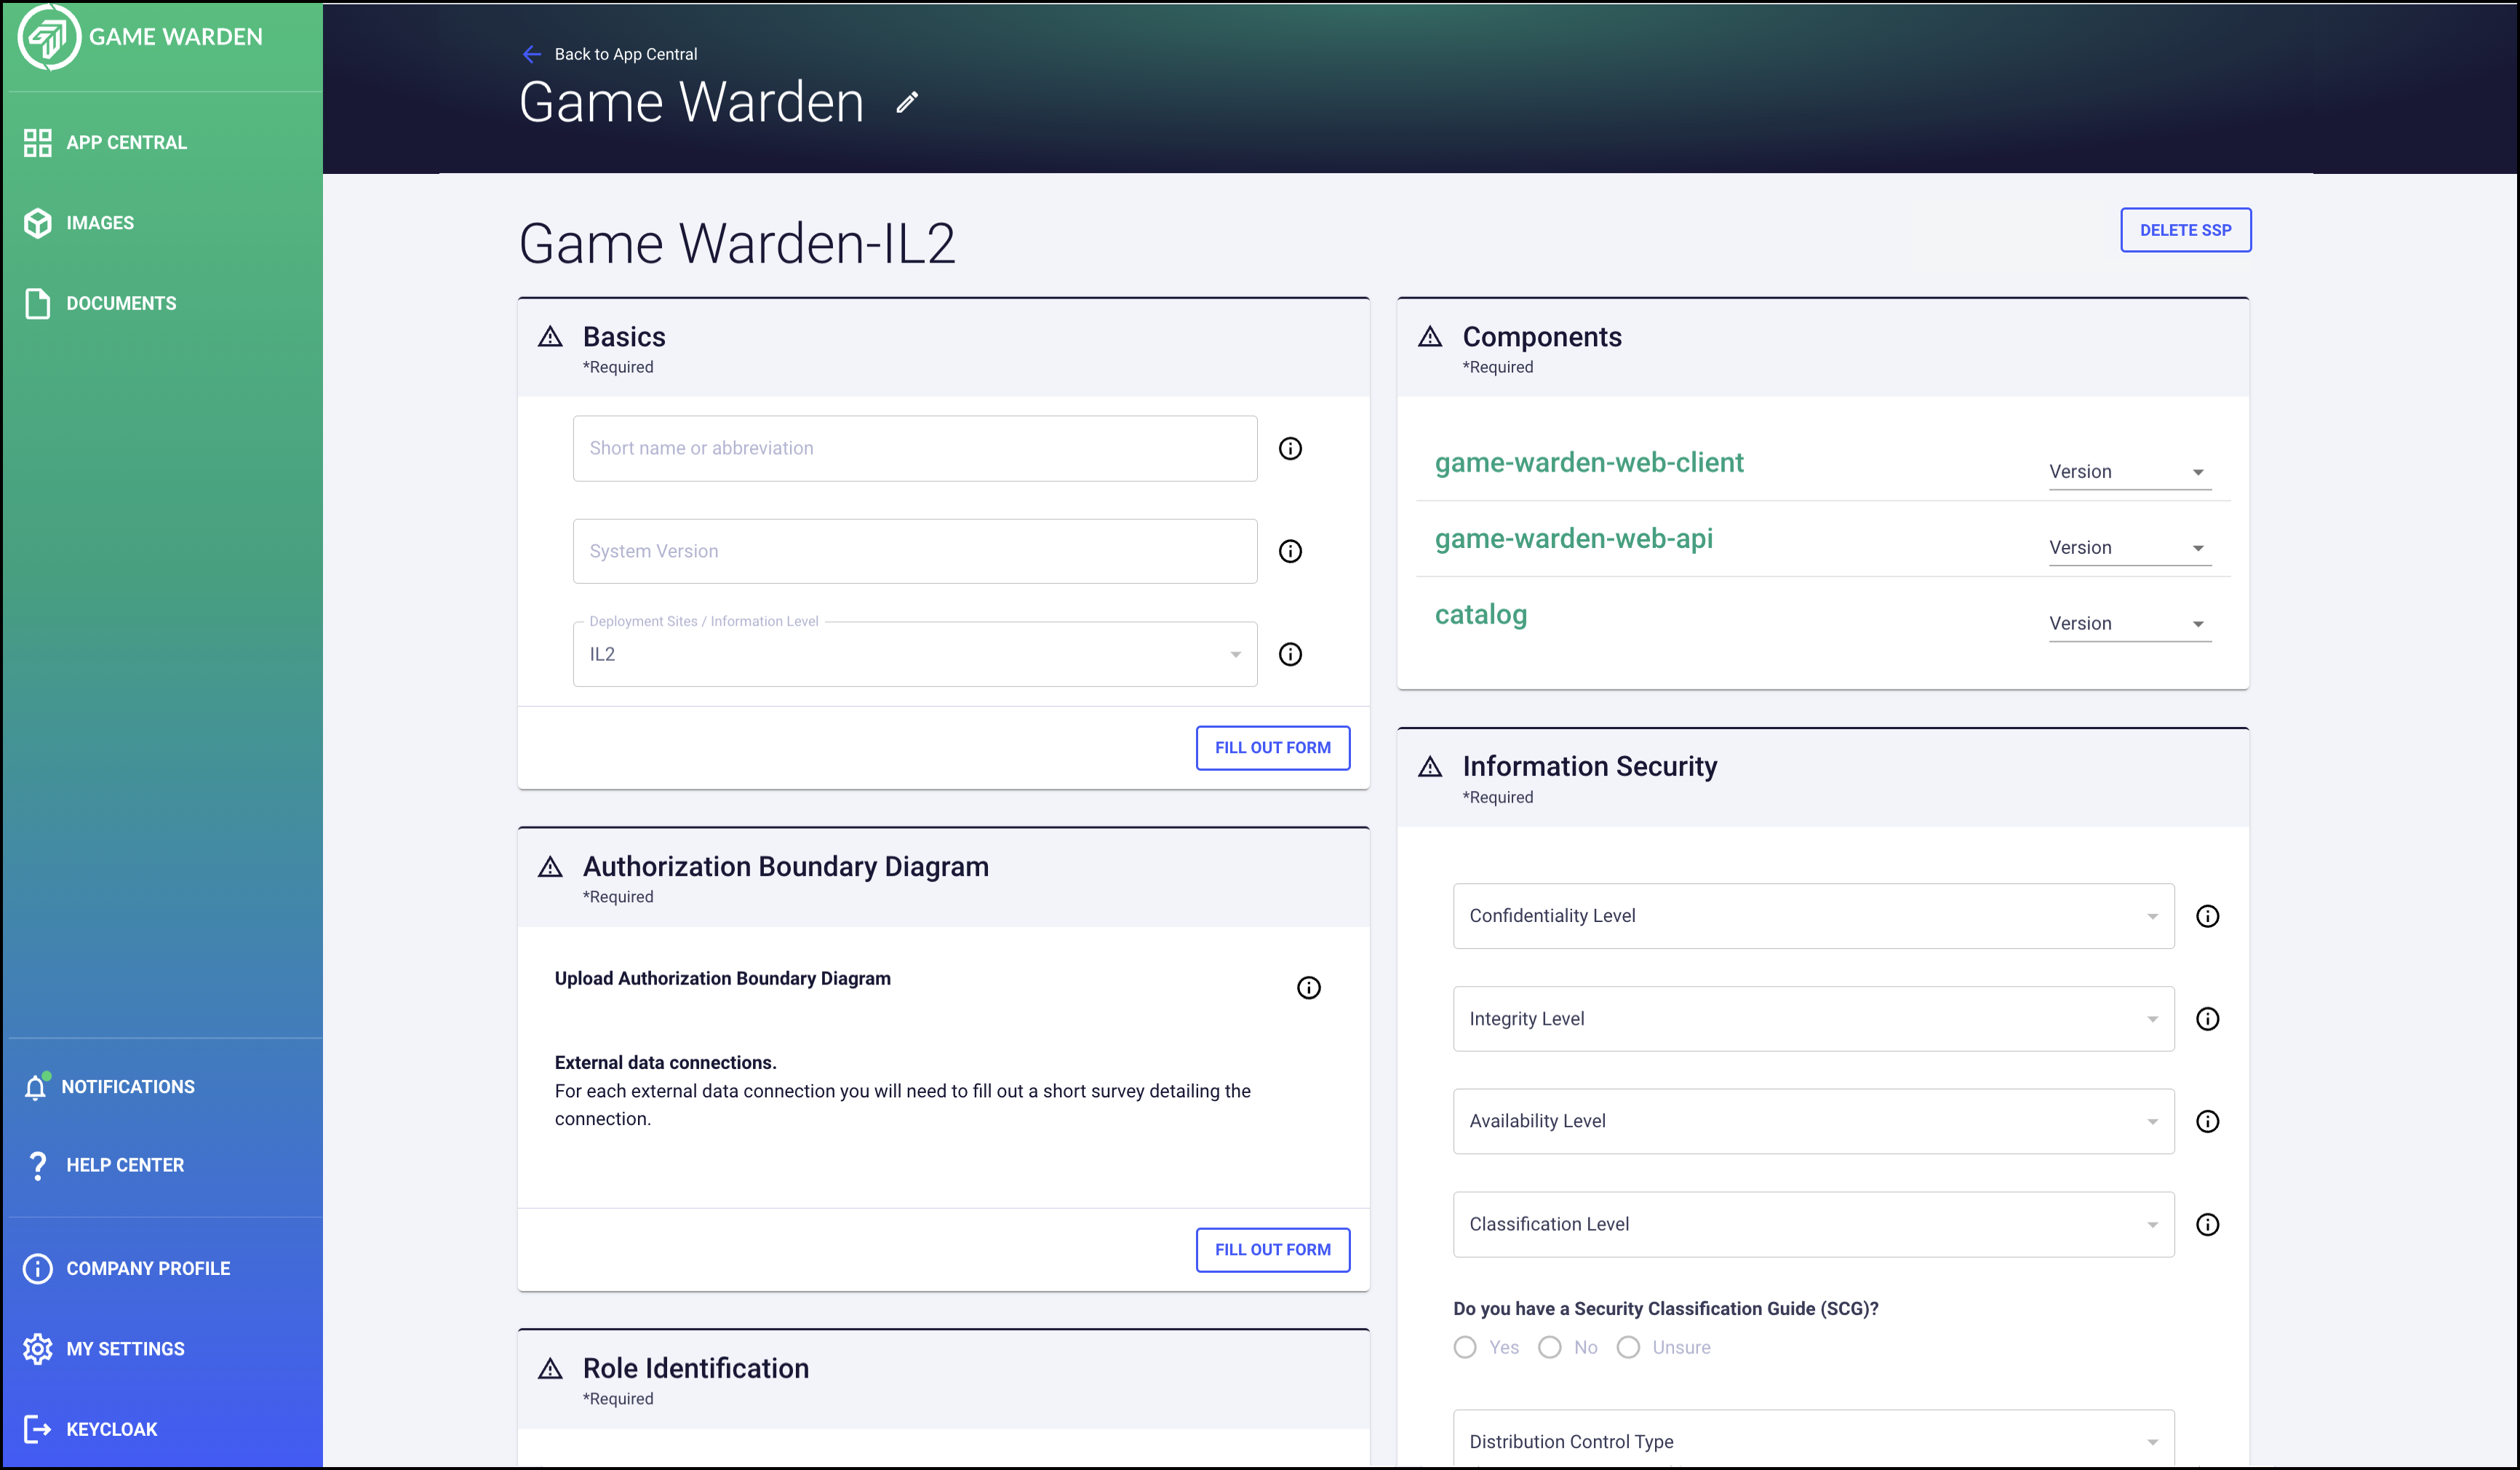This screenshot has width=2520, height=1470.
Task: Open Company Profile menu item
Action: coord(148,1268)
